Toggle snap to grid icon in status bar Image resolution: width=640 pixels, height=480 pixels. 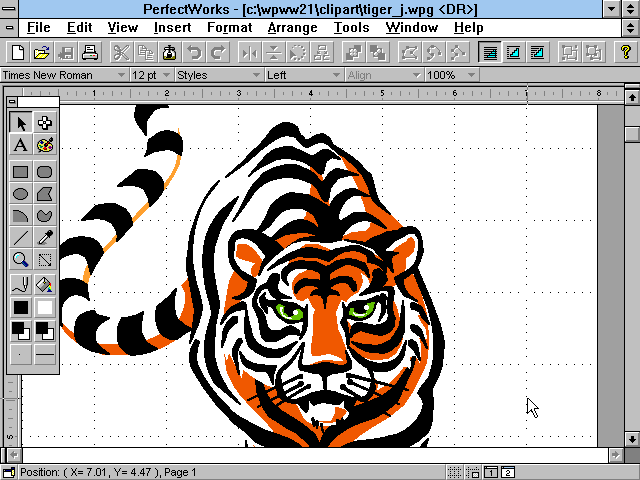point(473,473)
